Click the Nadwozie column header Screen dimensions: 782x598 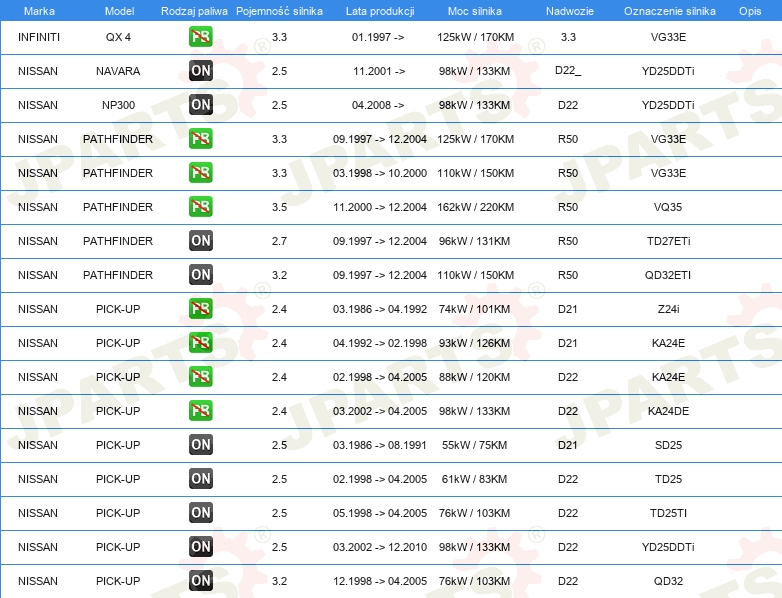(570, 11)
